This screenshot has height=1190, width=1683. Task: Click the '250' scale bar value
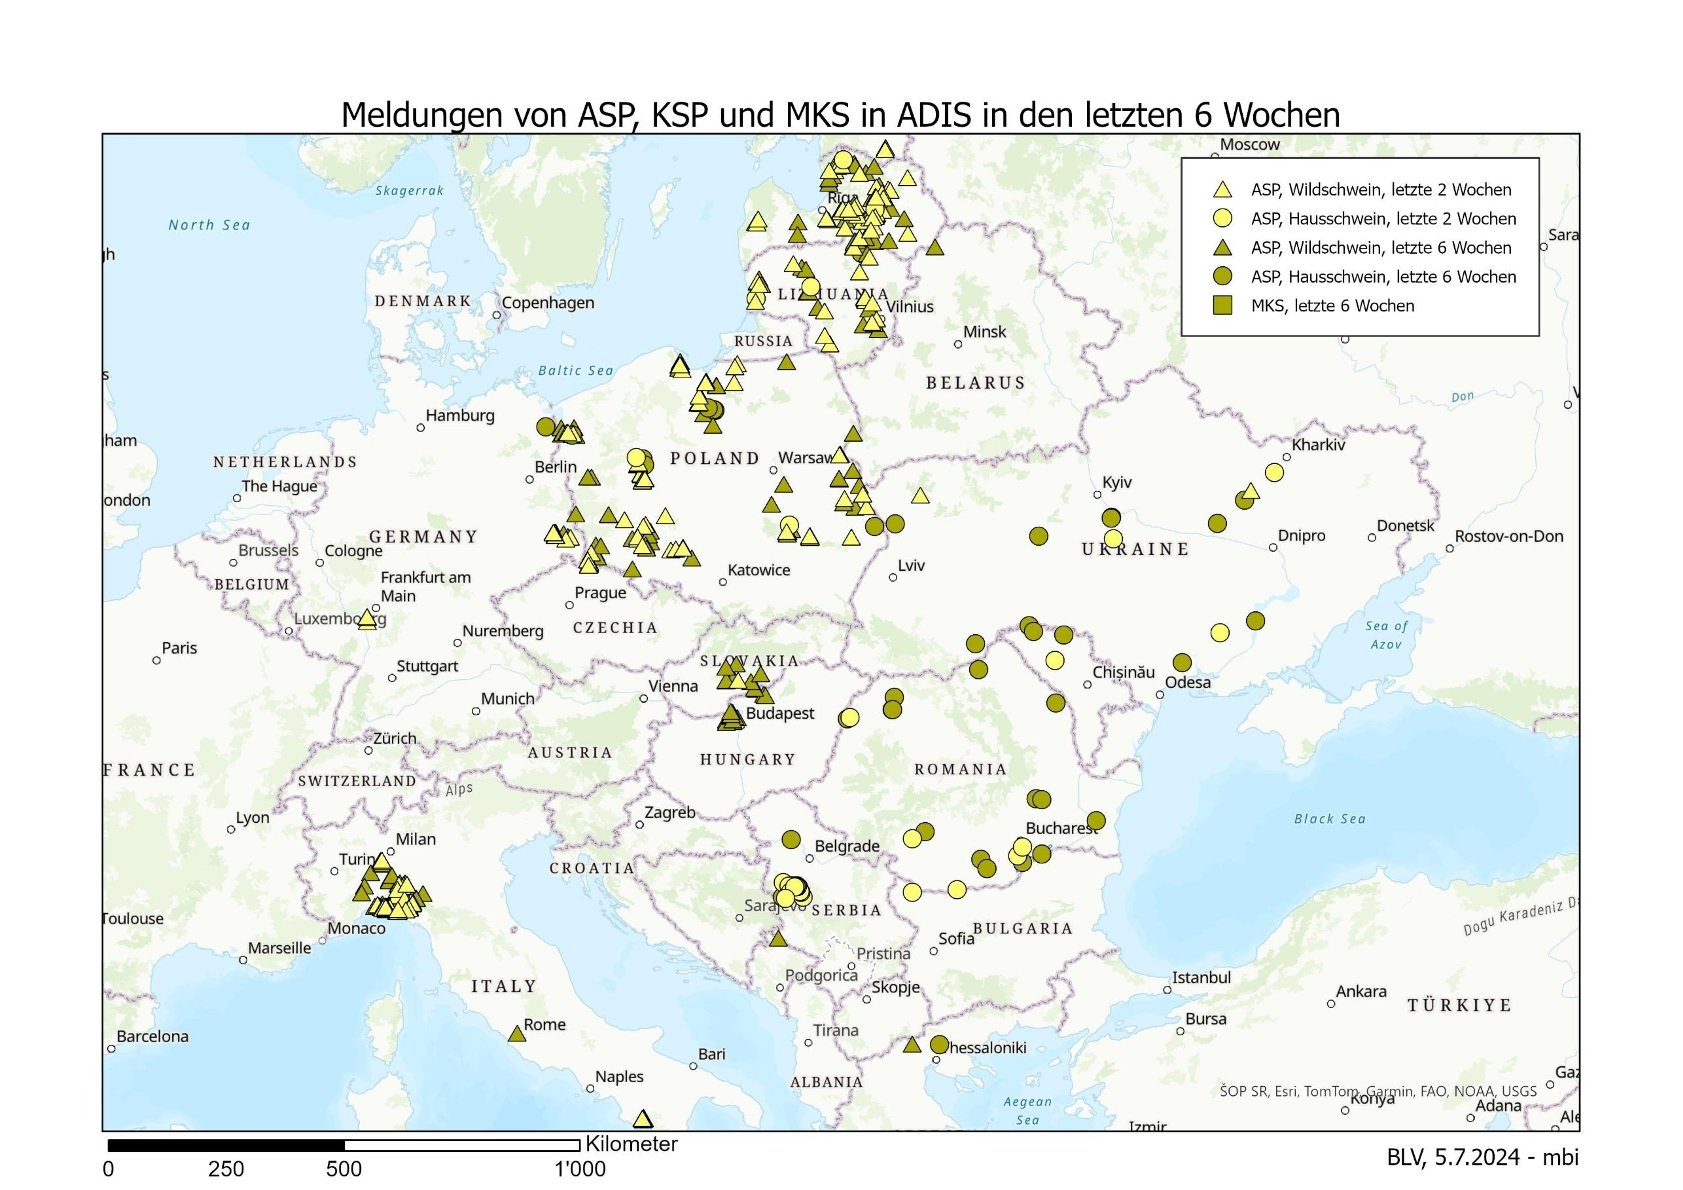click(x=226, y=1169)
